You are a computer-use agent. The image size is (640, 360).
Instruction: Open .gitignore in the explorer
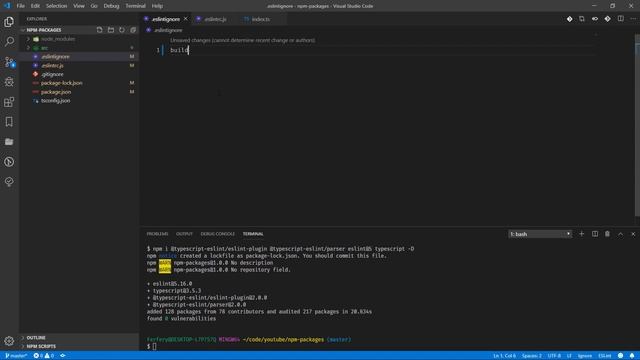coord(52,74)
